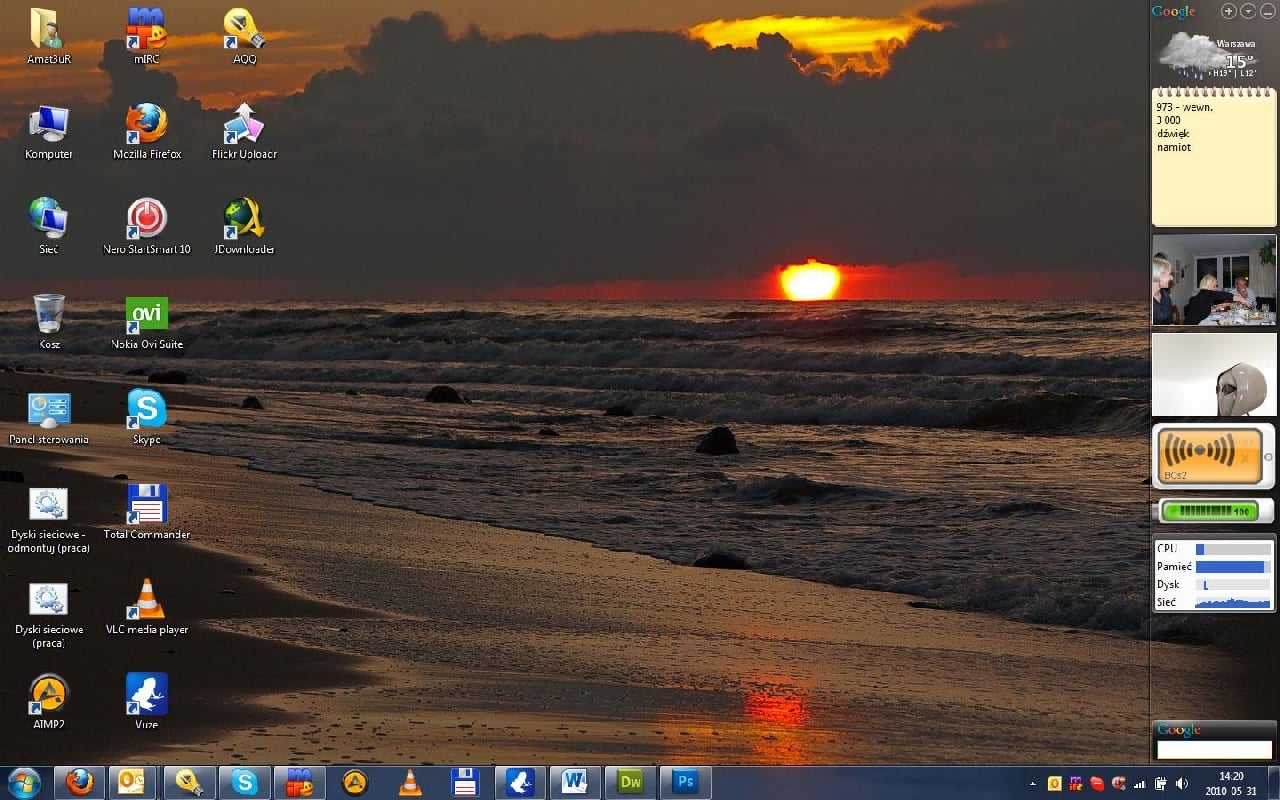Select the Dyski sieciowe (praca) desktop icon

[x=48, y=613]
